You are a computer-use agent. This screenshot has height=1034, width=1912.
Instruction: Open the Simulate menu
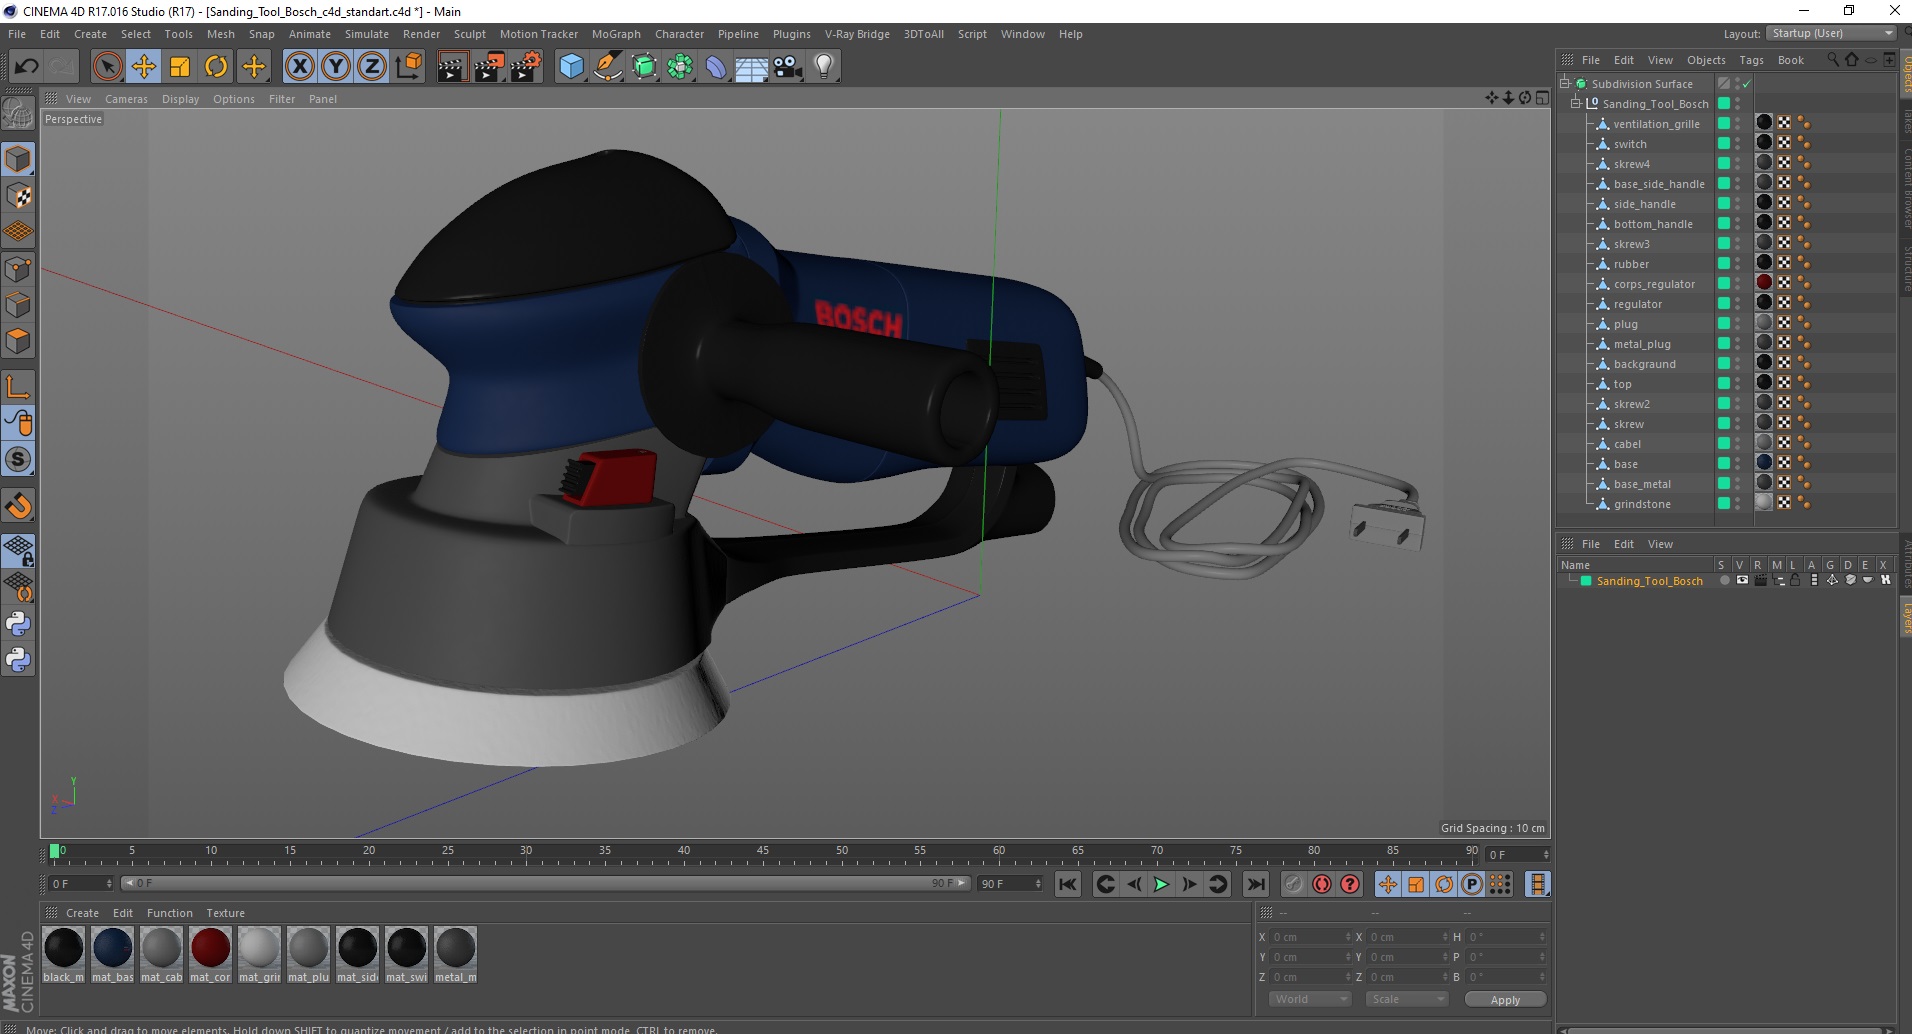pos(367,34)
